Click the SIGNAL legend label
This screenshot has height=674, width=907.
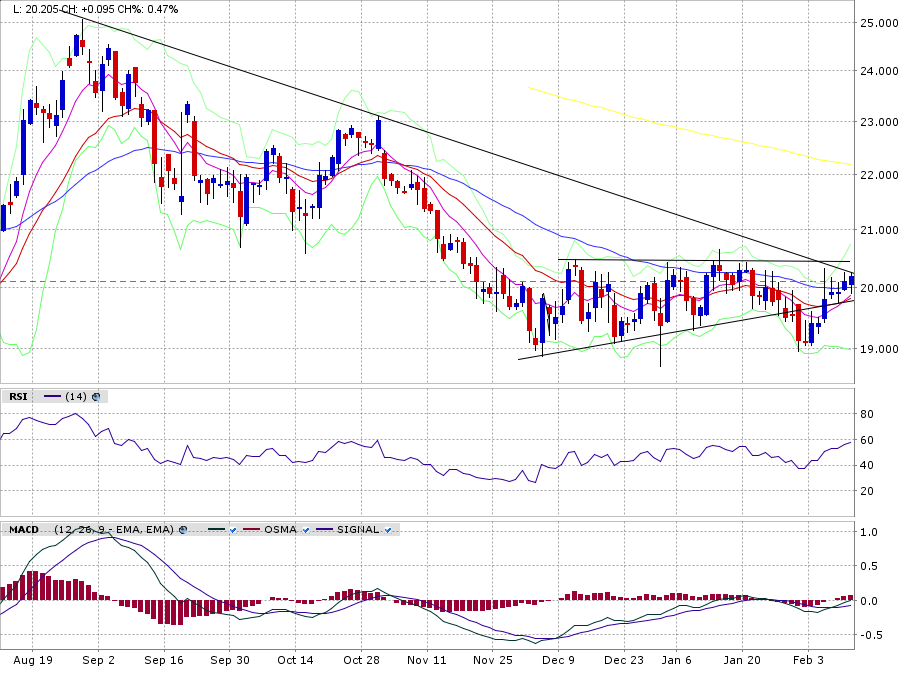tap(358, 529)
